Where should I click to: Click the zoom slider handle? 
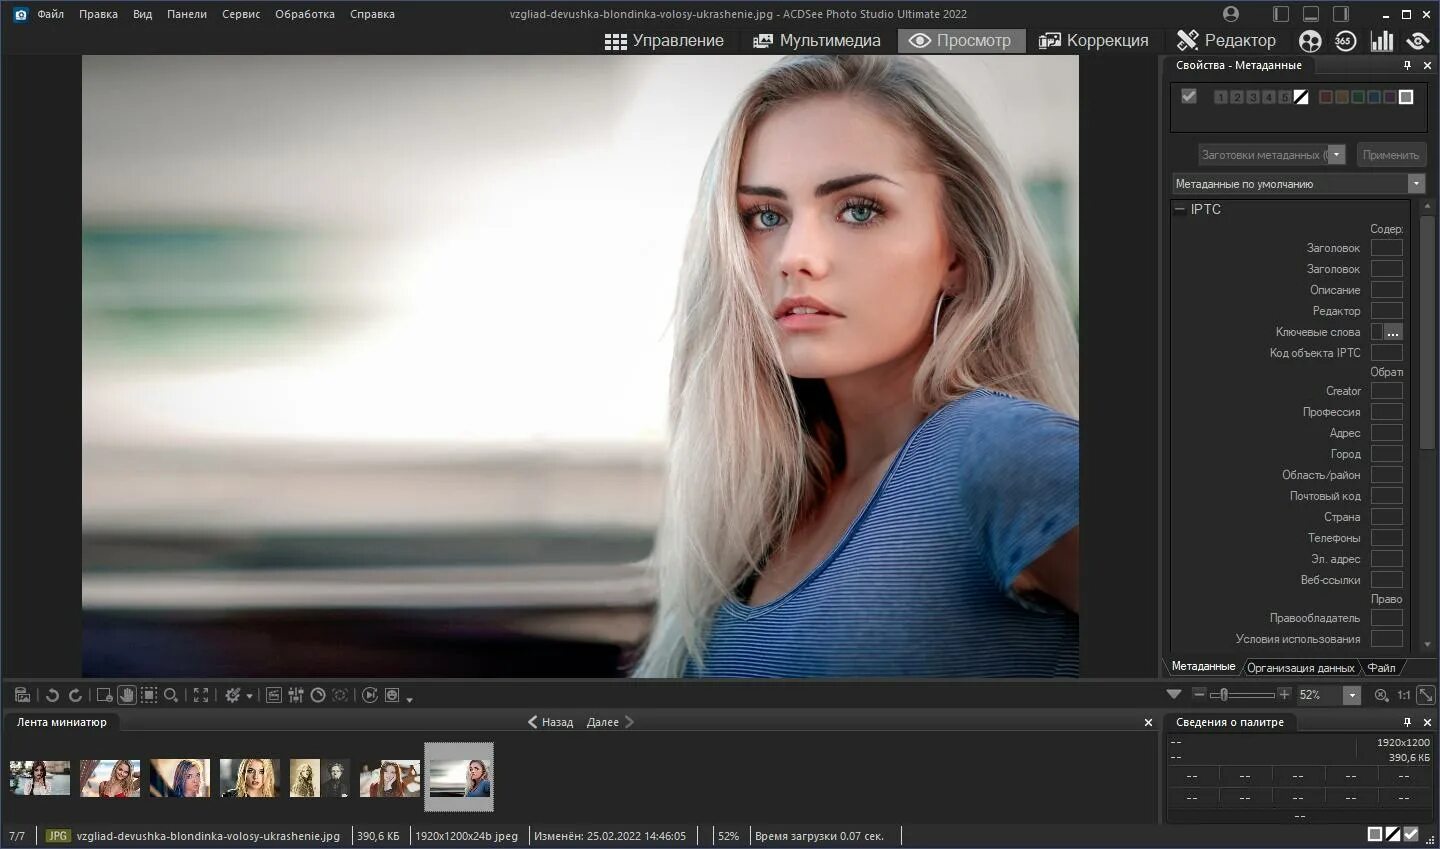point(1223,695)
